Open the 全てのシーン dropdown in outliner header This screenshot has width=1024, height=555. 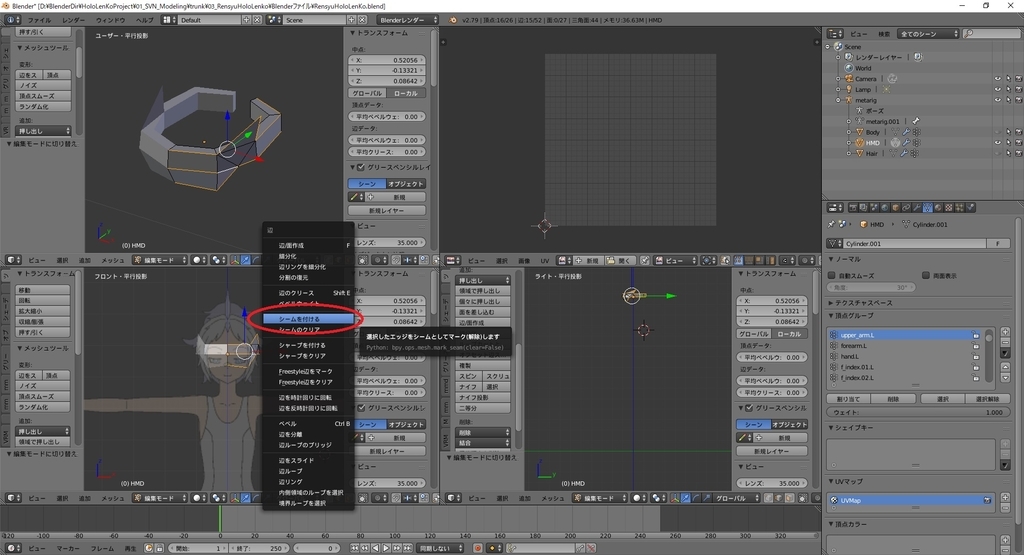929,33
